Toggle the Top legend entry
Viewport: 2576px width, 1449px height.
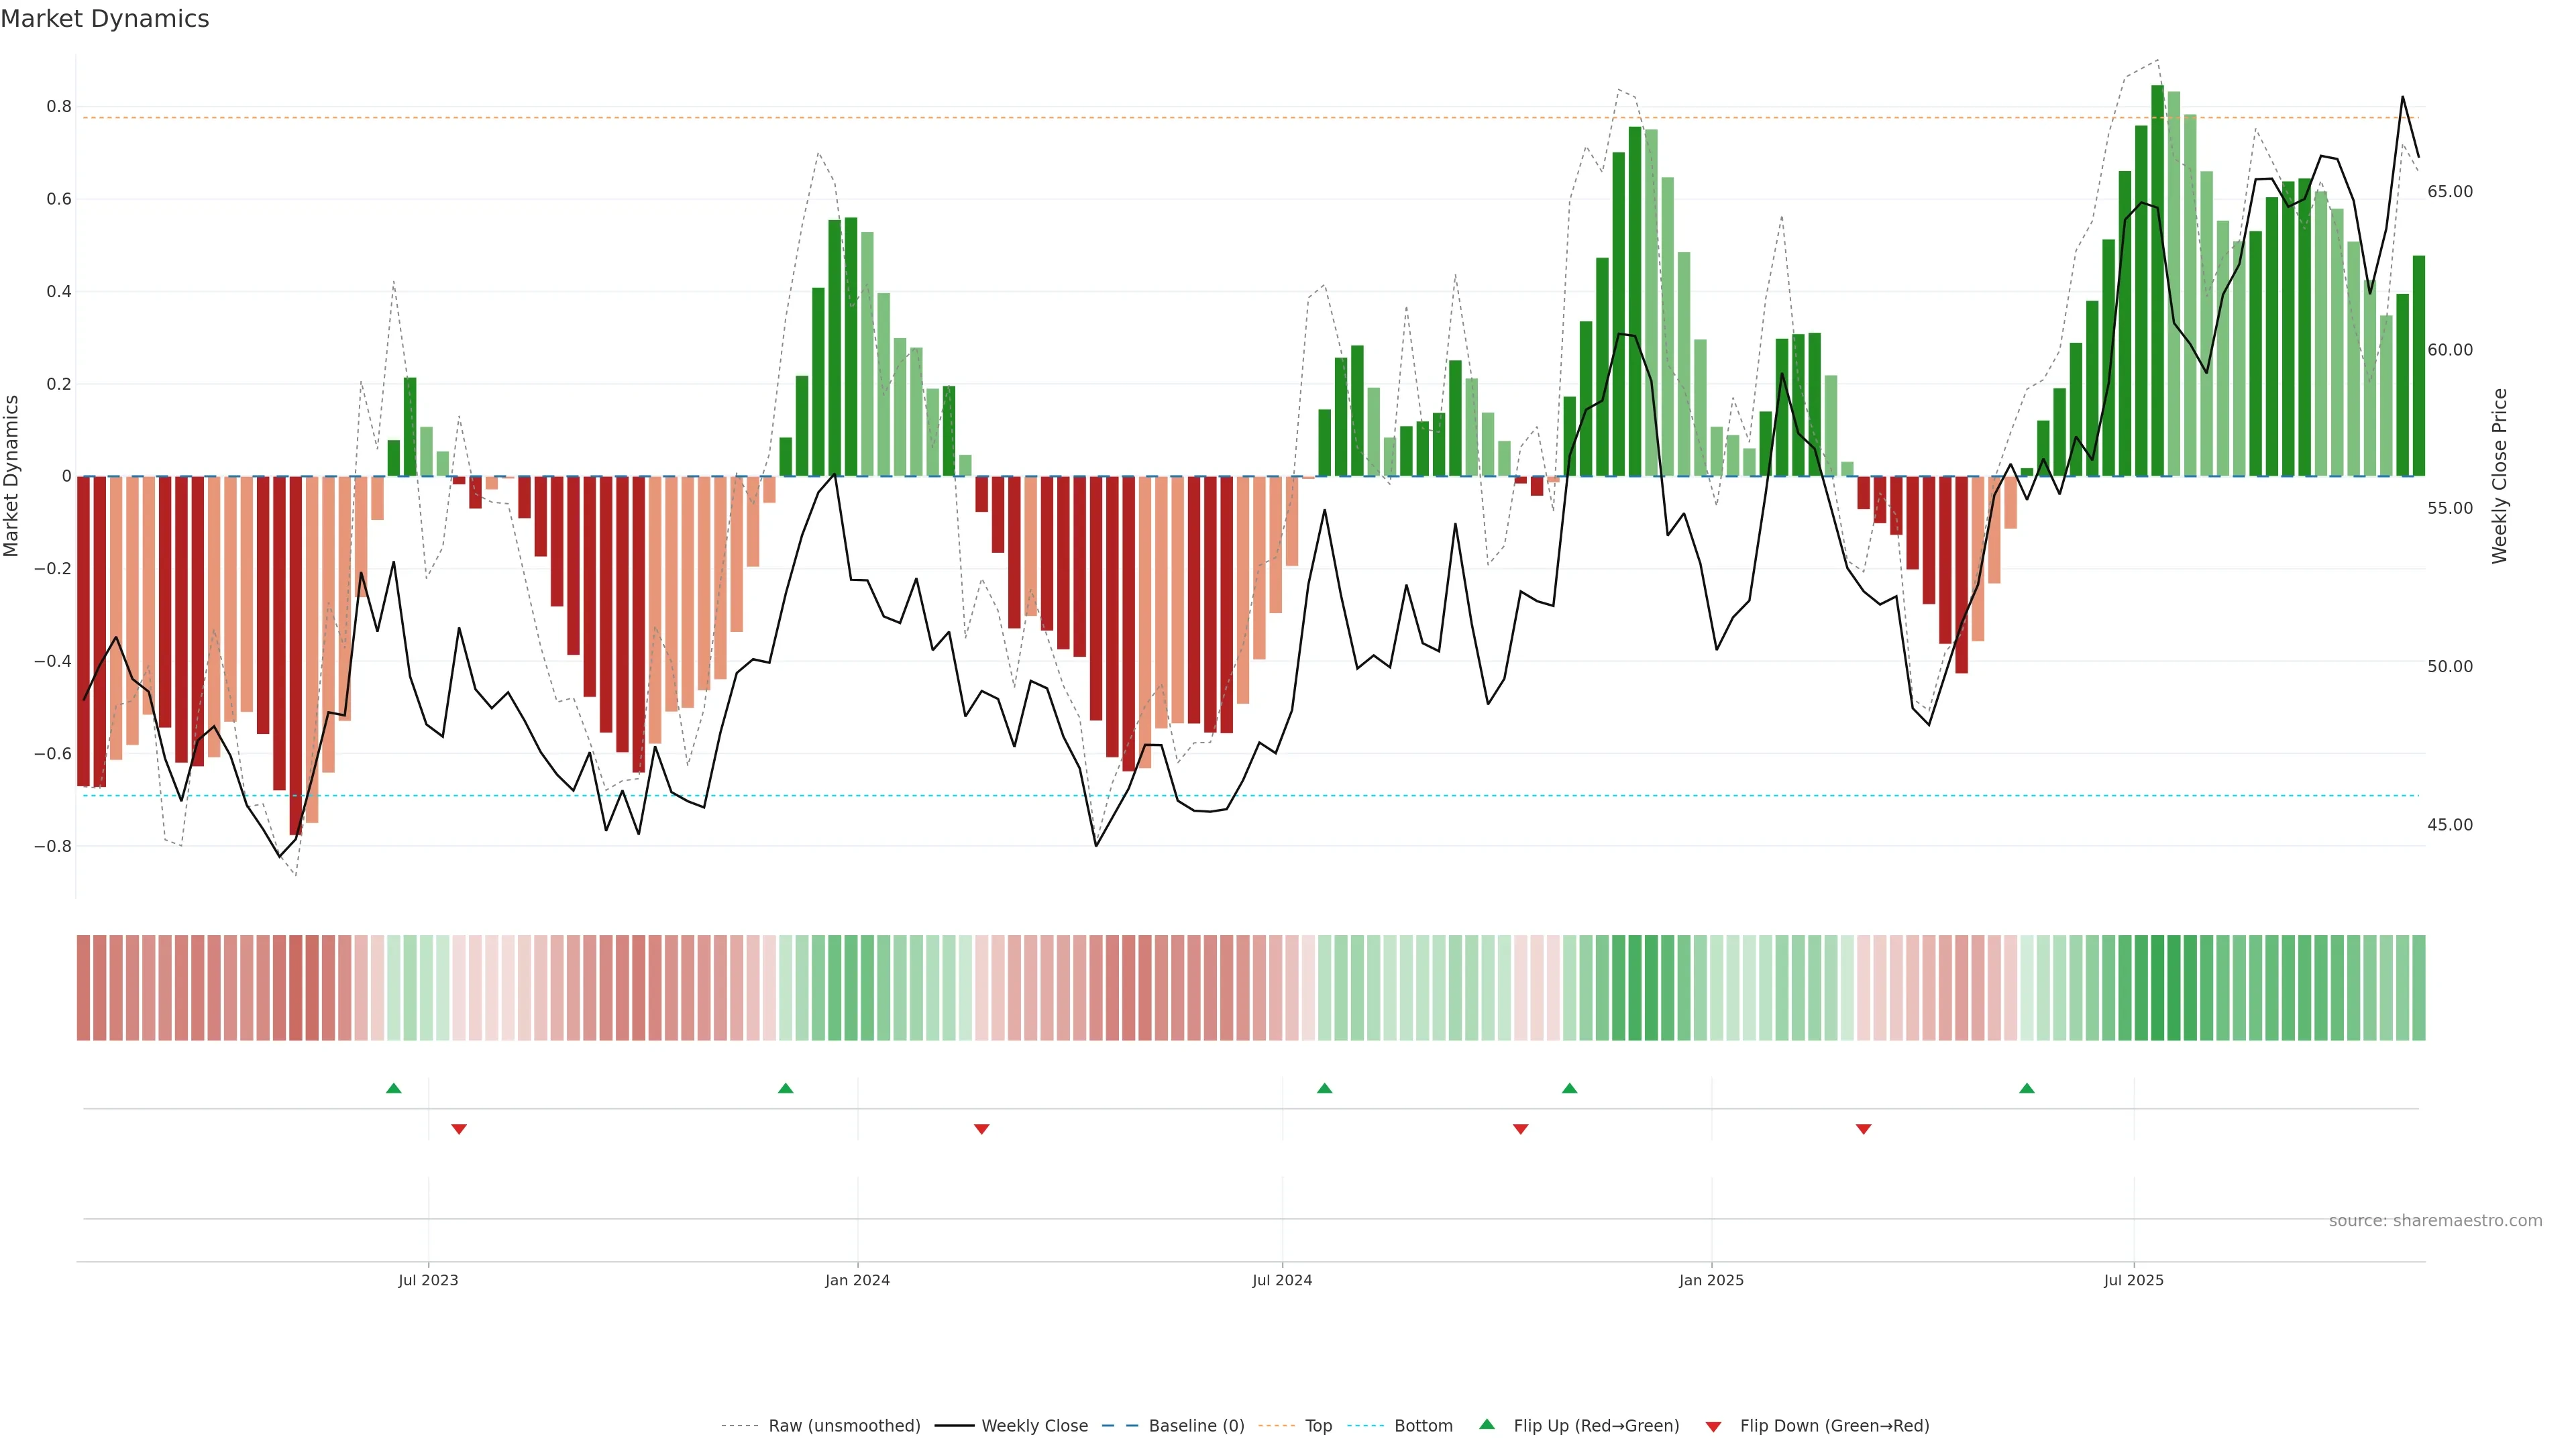(x=1318, y=1426)
